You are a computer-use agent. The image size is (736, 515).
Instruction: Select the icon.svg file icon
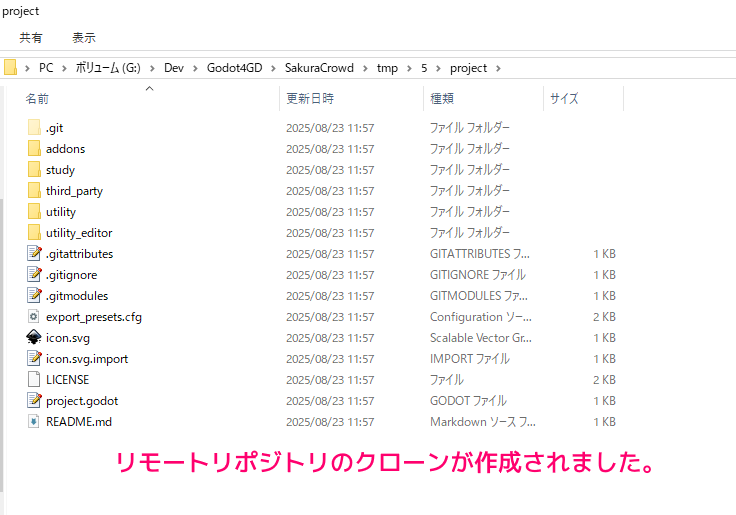click(34, 338)
